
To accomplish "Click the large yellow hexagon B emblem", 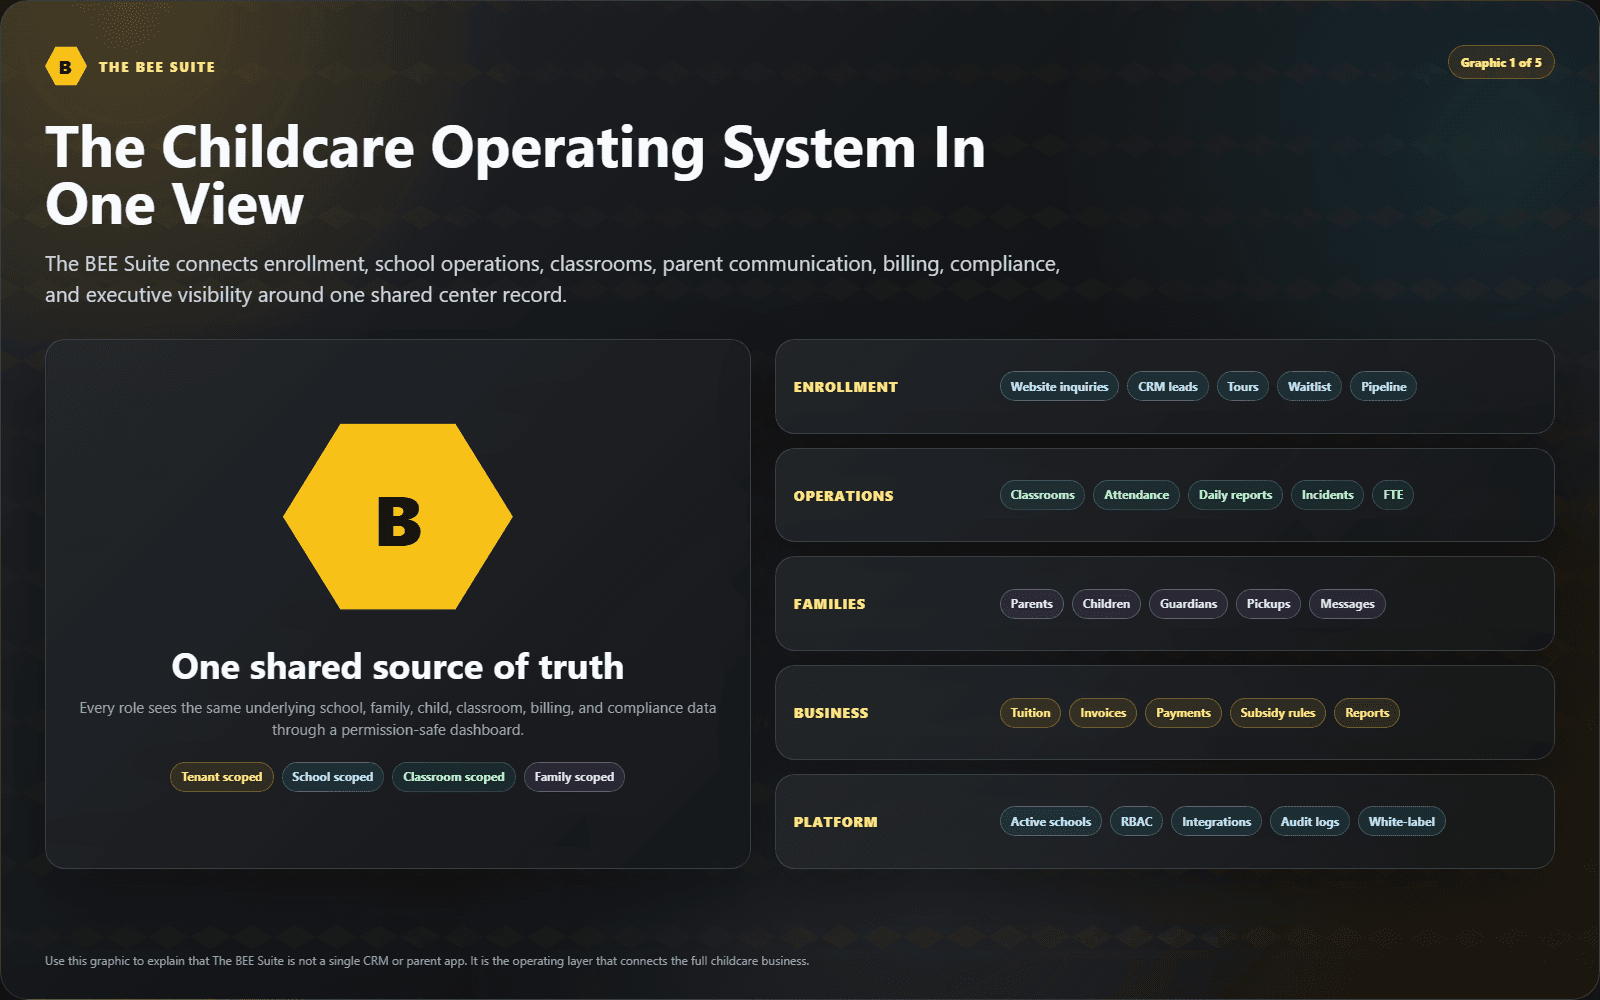I will click(398, 517).
